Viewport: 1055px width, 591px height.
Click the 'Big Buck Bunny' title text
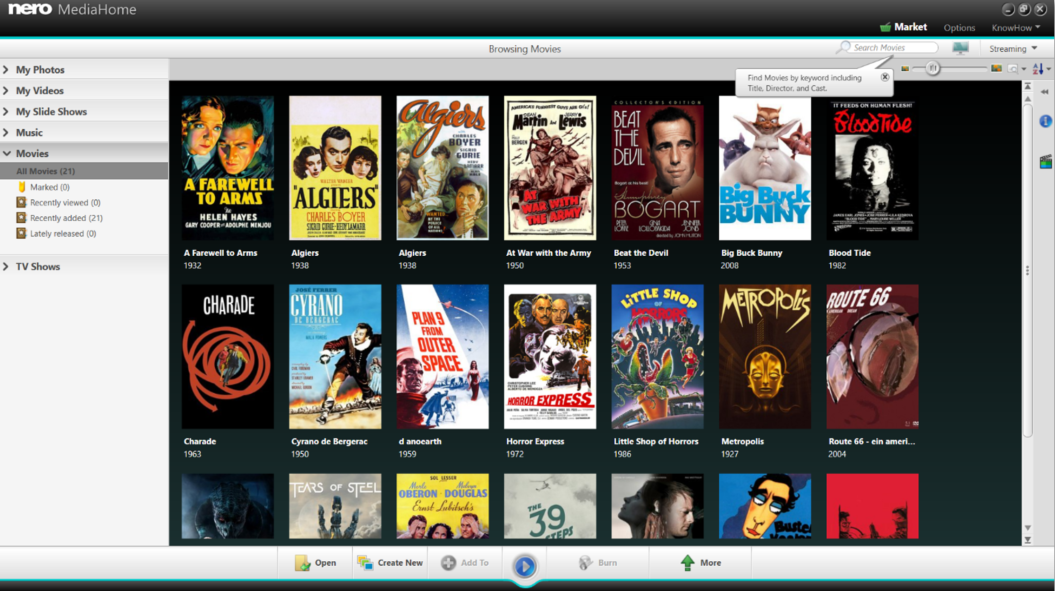coord(752,253)
